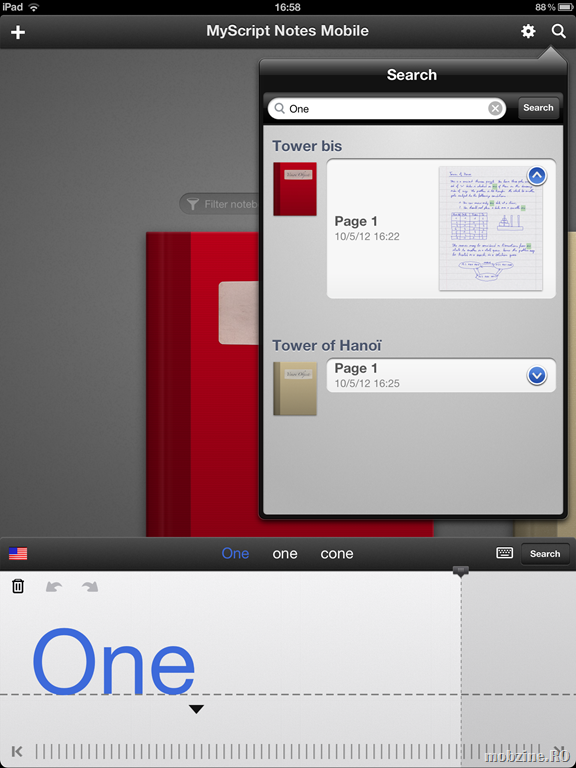Select the highlighted 'One' candidate
576x768 pixels.
(235, 553)
